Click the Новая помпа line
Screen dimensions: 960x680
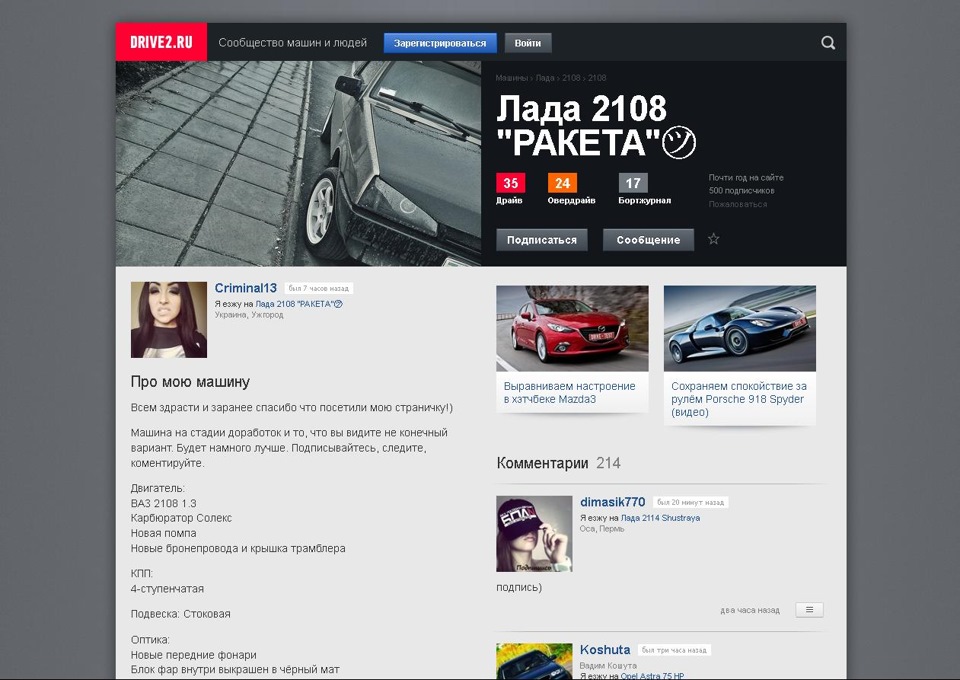(163, 533)
